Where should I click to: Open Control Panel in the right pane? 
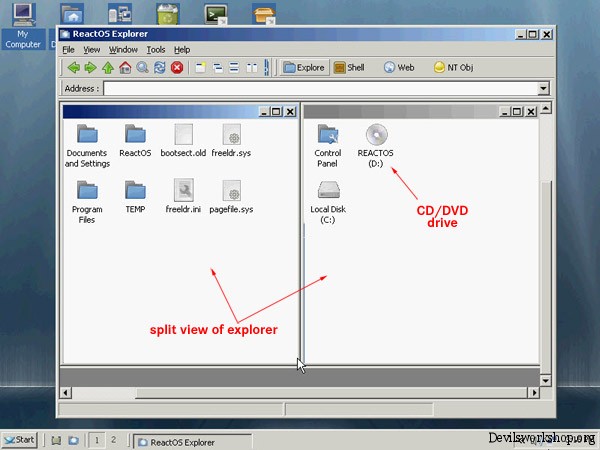[x=328, y=146]
